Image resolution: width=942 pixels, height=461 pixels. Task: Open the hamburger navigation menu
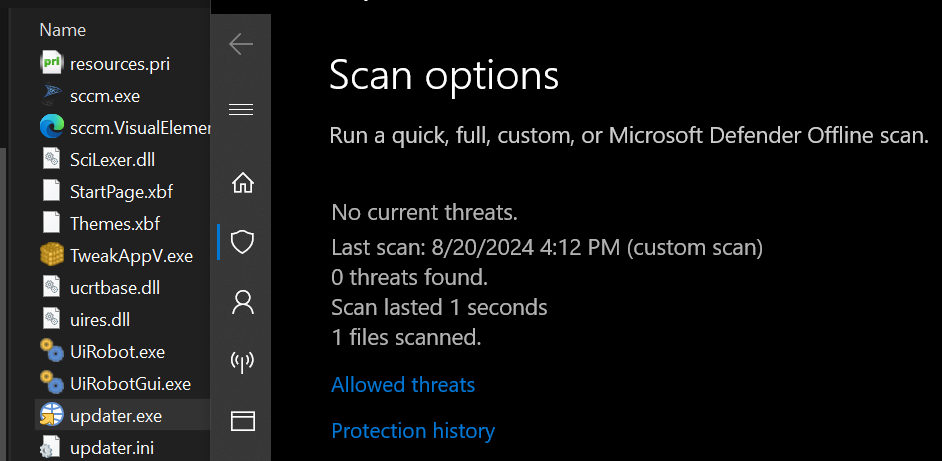(241, 109)
